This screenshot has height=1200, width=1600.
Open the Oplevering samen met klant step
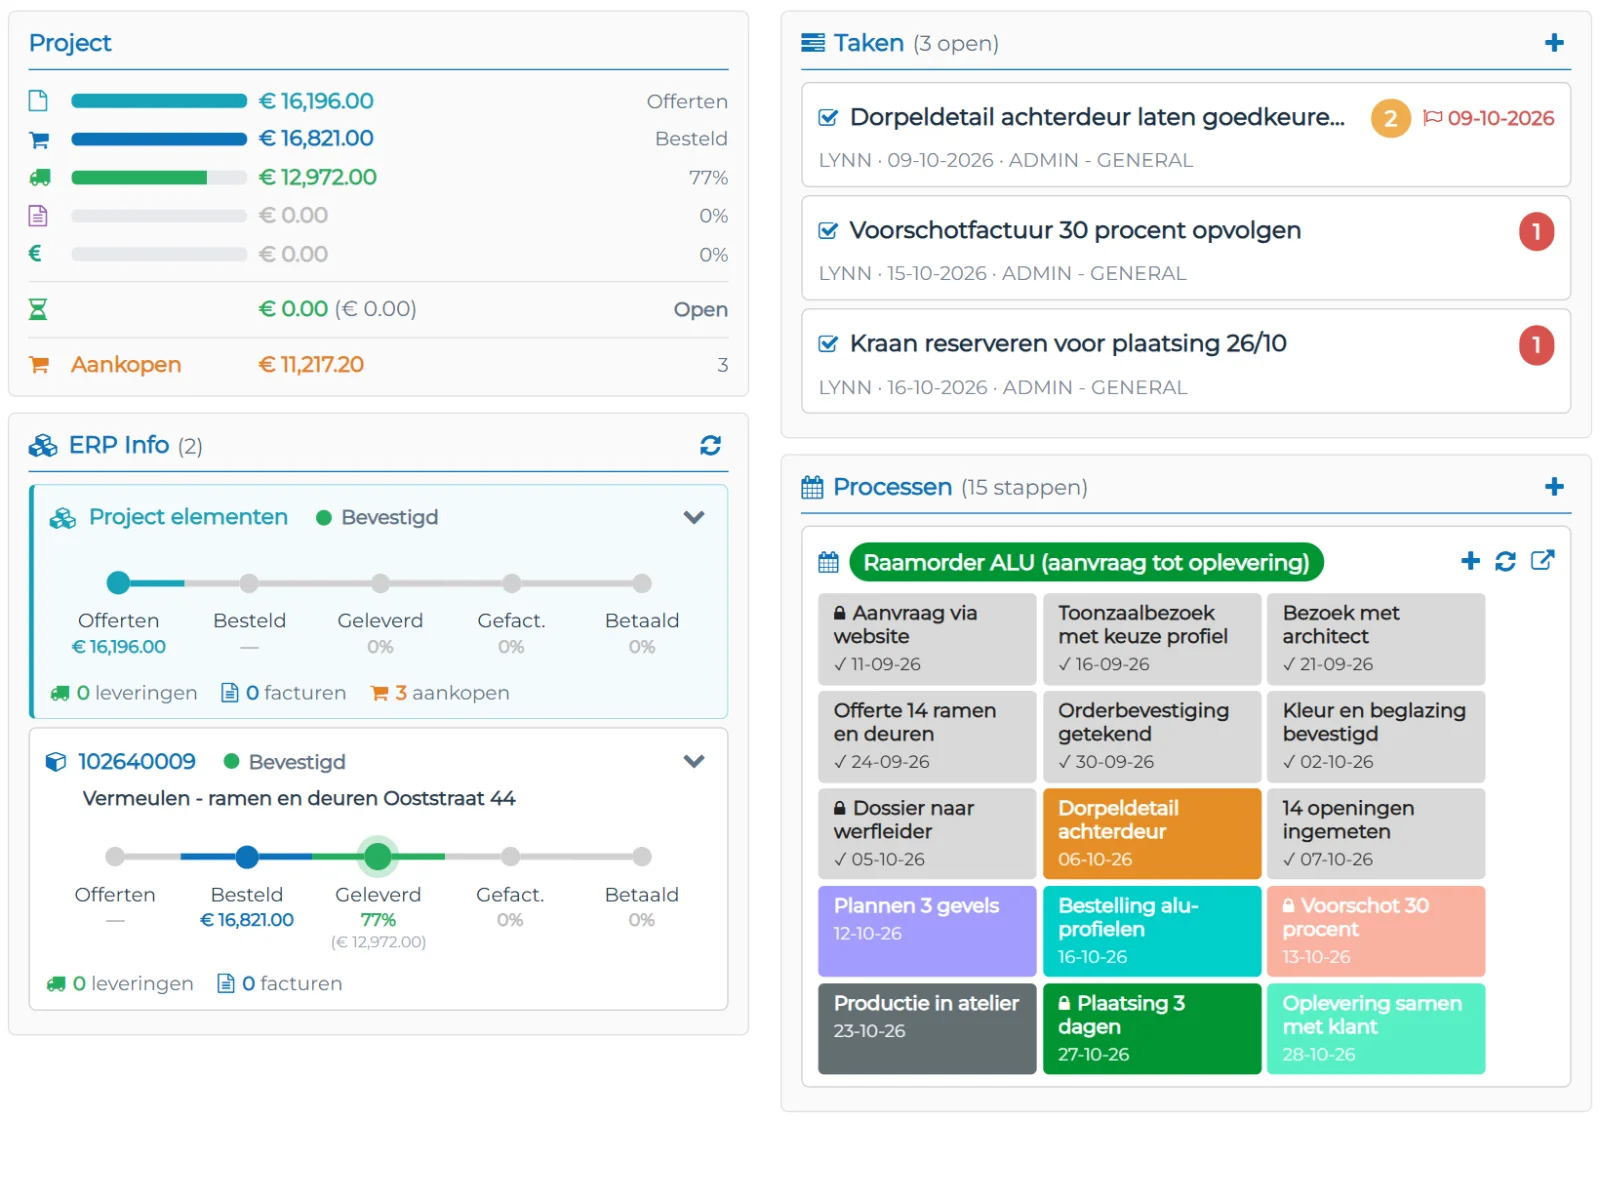pyautogui.click(x=1375, y=1028)
